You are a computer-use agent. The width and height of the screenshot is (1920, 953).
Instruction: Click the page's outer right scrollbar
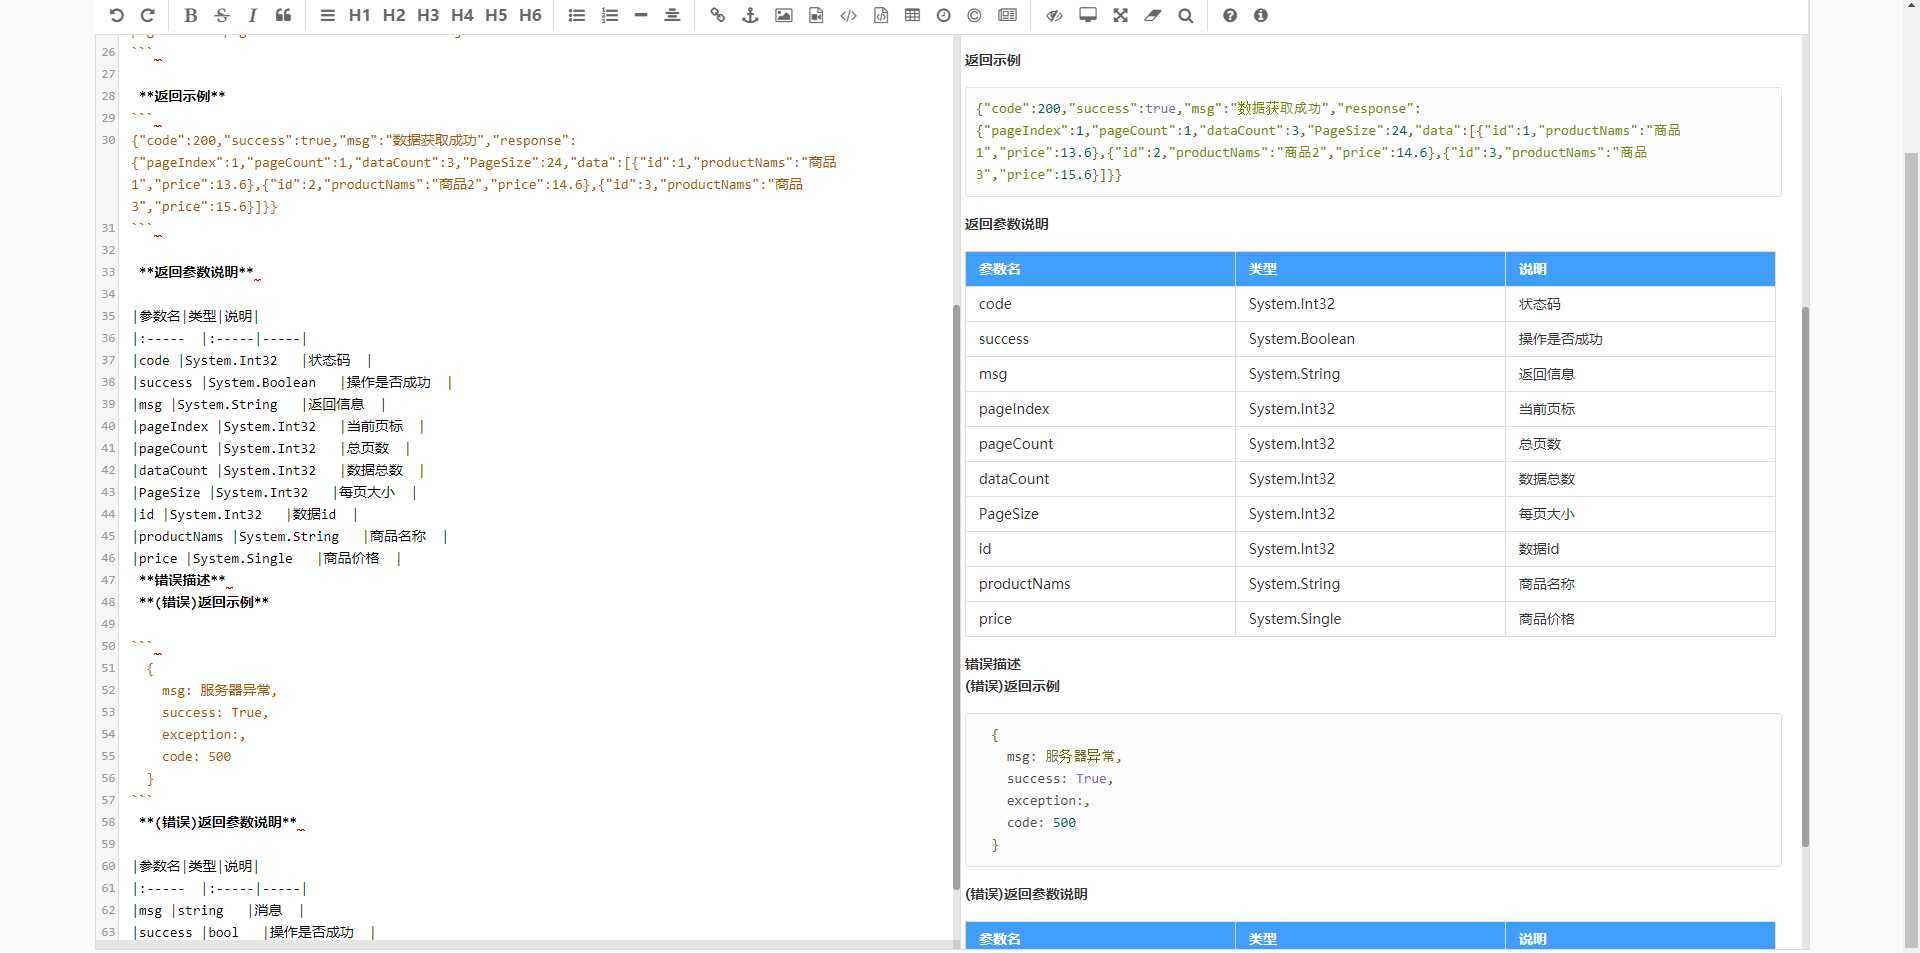click(x=1911, y=548)
